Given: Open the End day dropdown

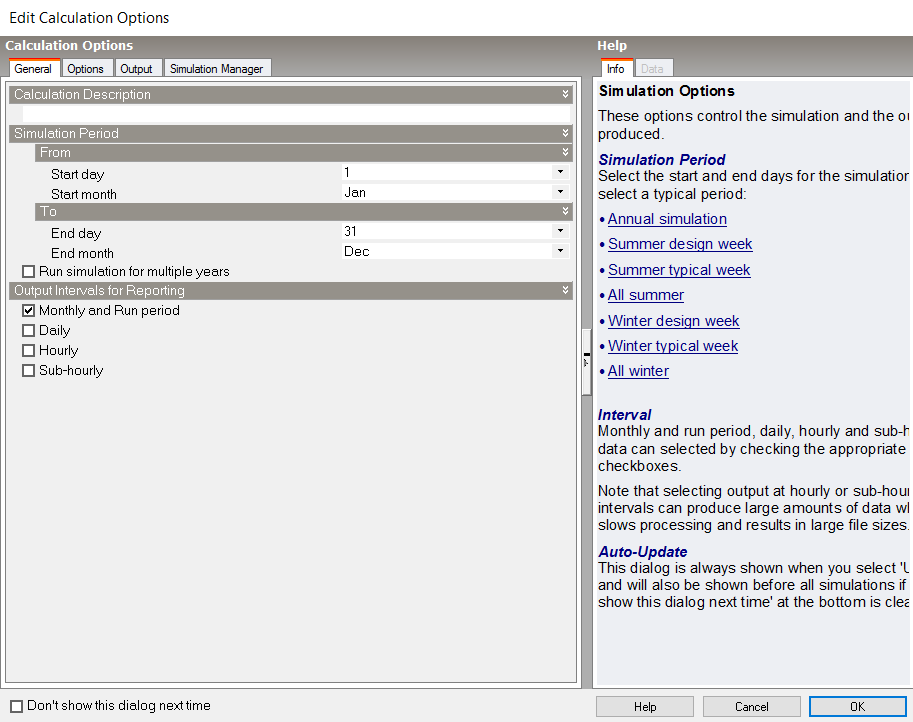Looking at the screenshot, I should click(x=560, y=231).
